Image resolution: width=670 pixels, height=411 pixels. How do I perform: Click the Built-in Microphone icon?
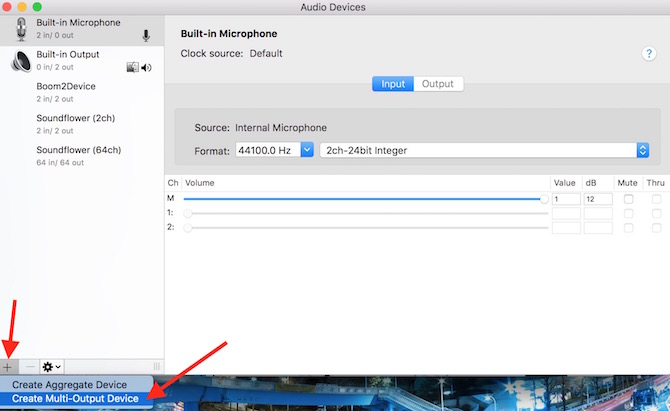[19, 29]
